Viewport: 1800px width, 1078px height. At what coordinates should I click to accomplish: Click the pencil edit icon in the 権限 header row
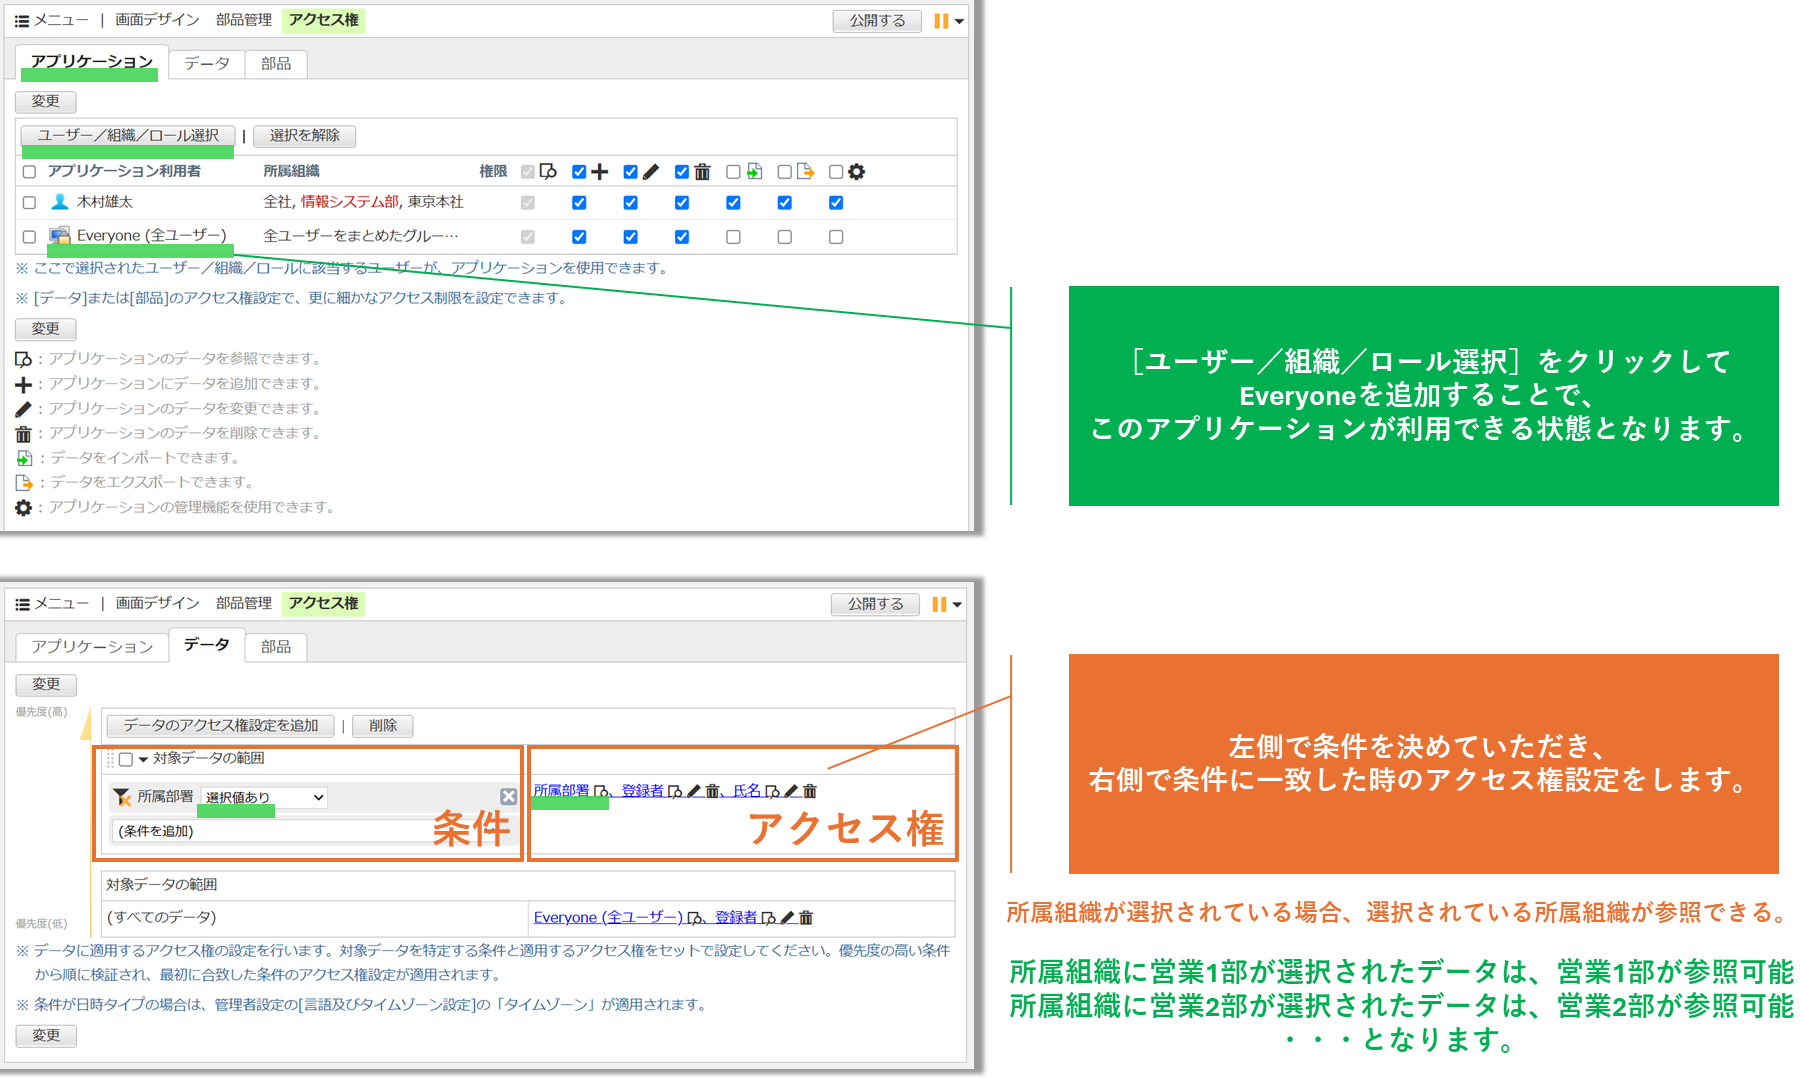651,172
